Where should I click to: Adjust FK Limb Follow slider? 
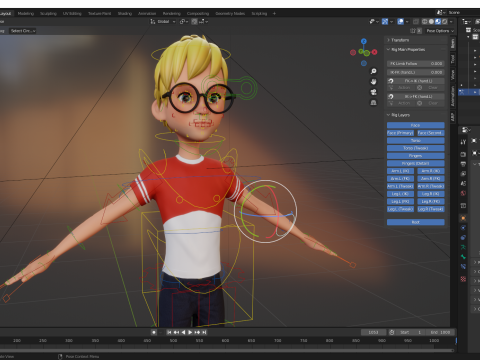coord(416,63)
